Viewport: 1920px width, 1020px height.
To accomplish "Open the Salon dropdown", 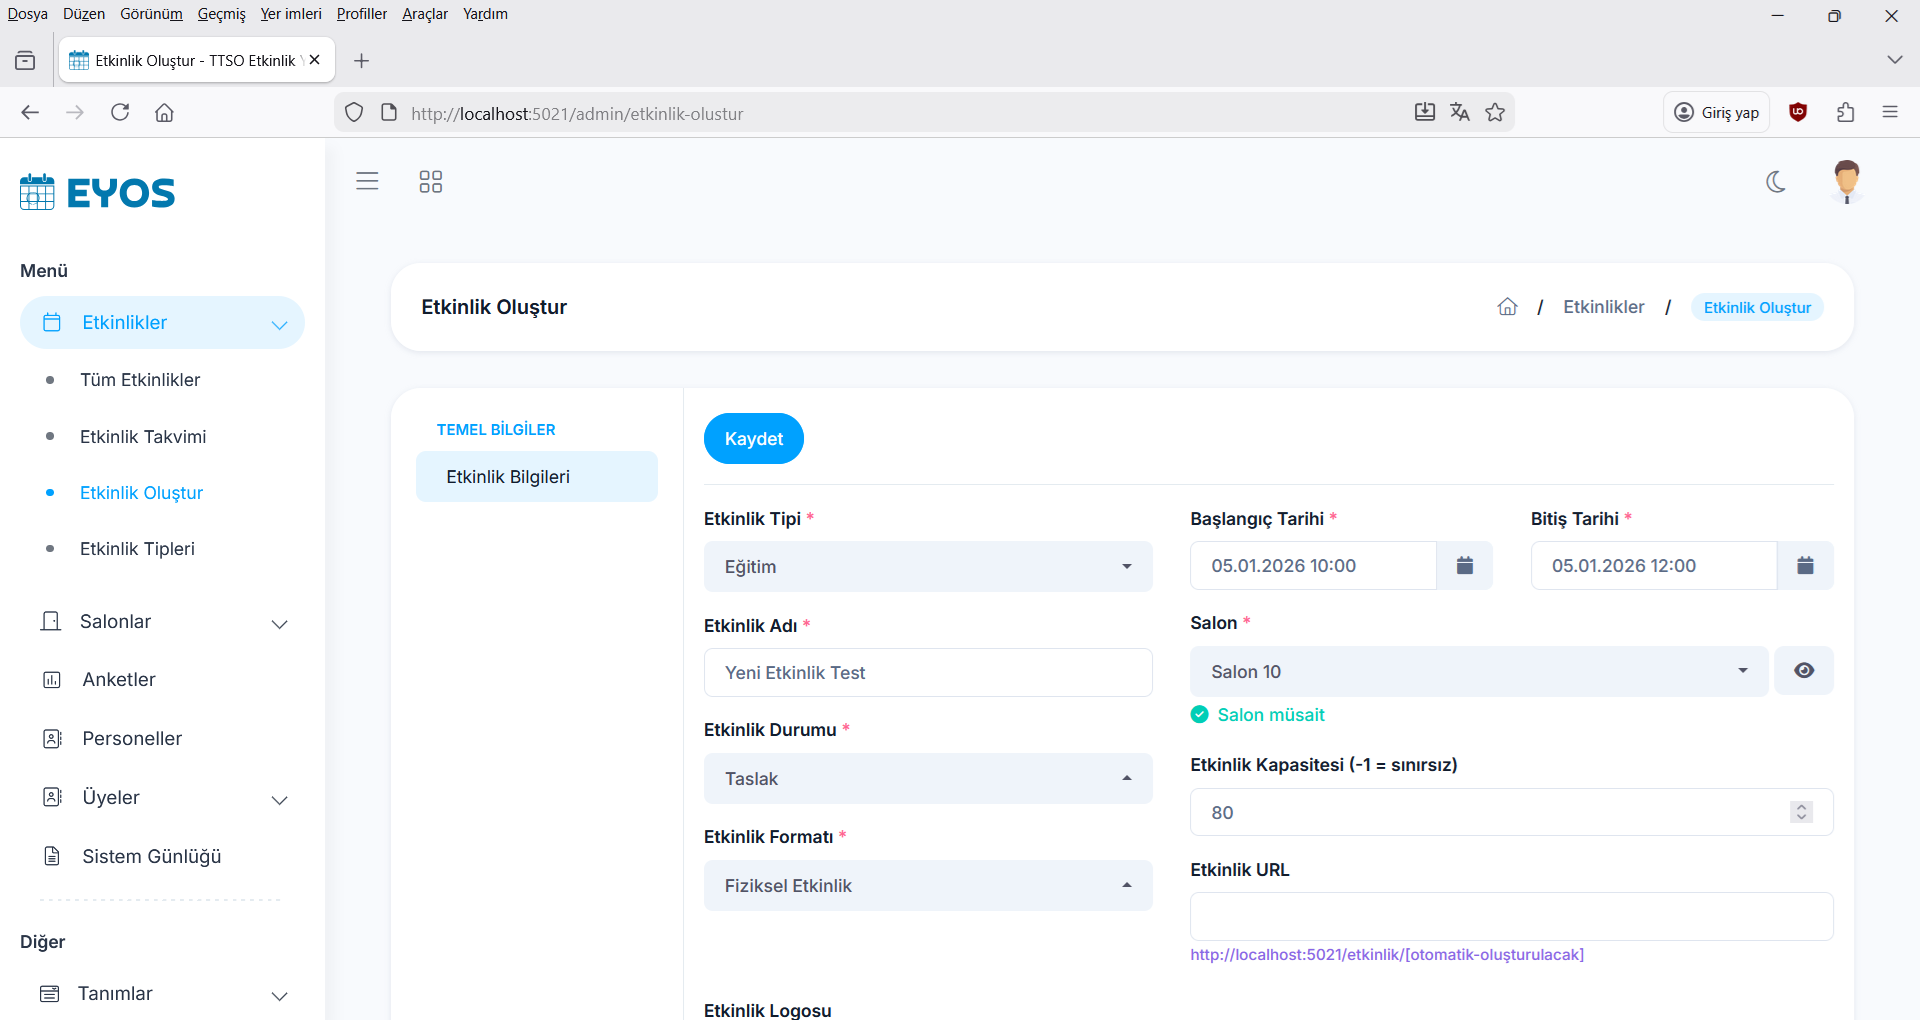I will click(x=1478, y=672).
